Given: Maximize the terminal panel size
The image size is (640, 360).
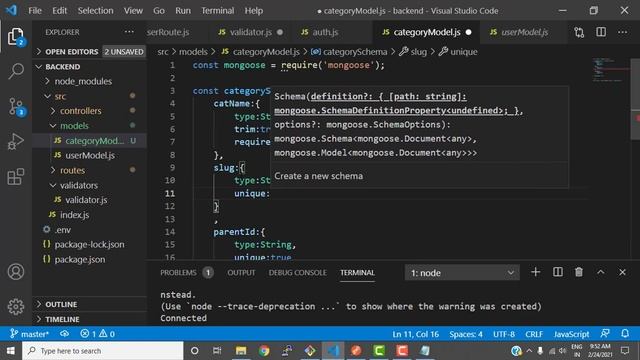Looking at the screenshot, I should 600,272.
